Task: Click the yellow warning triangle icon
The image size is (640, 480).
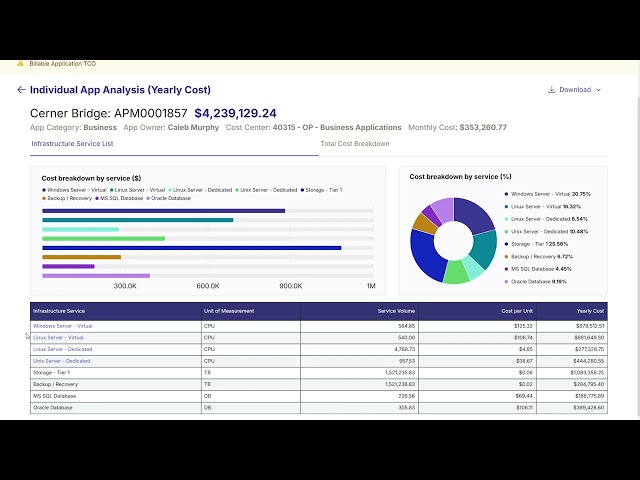Action: [20, 64]
